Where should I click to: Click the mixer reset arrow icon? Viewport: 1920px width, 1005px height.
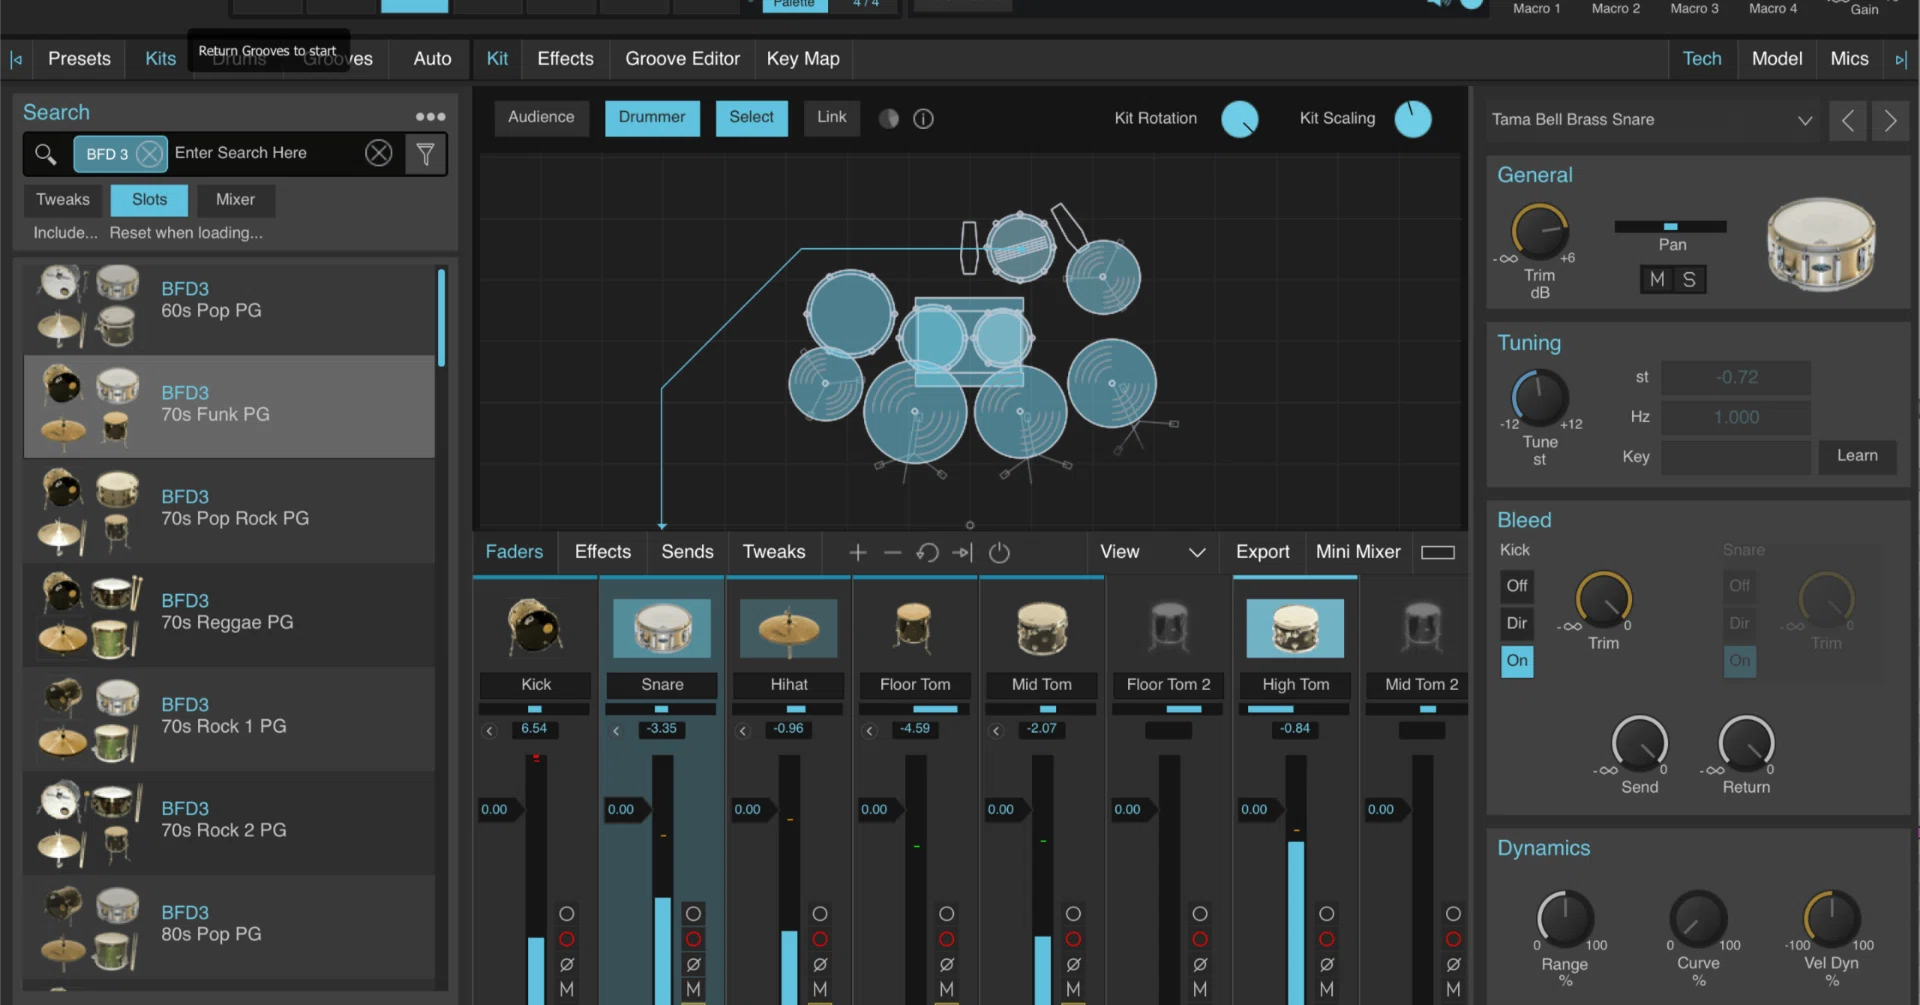(927, 552)
